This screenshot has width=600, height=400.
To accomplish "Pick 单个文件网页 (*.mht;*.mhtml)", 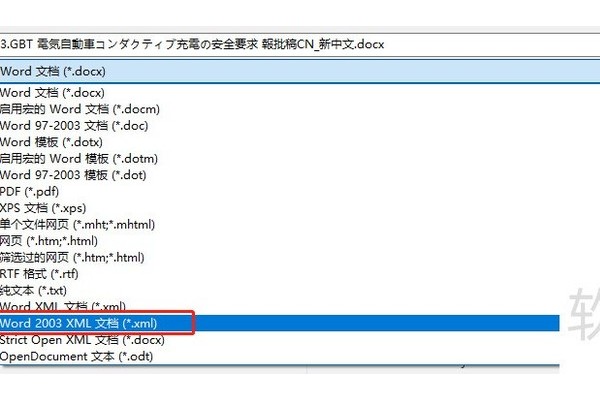I will 280,224.
